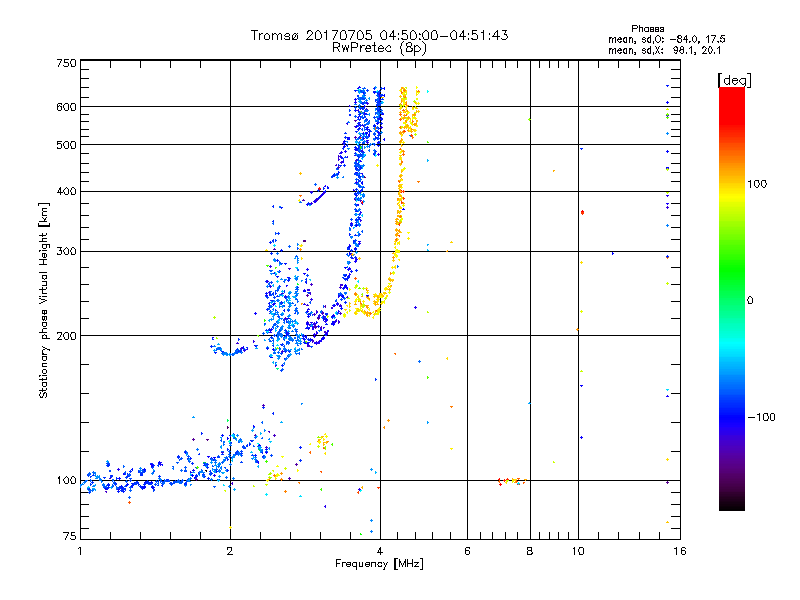This screenshot has height=600, width=800.
Task: Click the [deg] colorbar unit label
Action: click(734, 80)
